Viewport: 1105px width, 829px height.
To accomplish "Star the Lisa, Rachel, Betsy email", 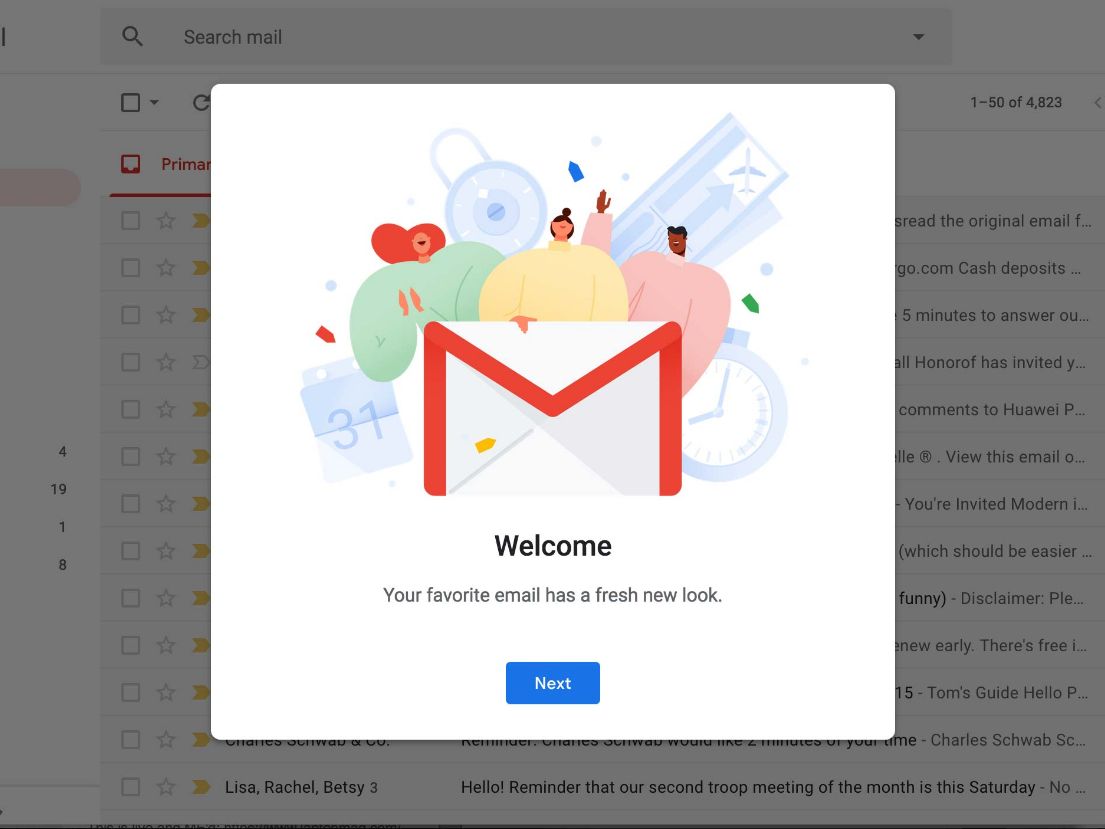I will [166, 787].
